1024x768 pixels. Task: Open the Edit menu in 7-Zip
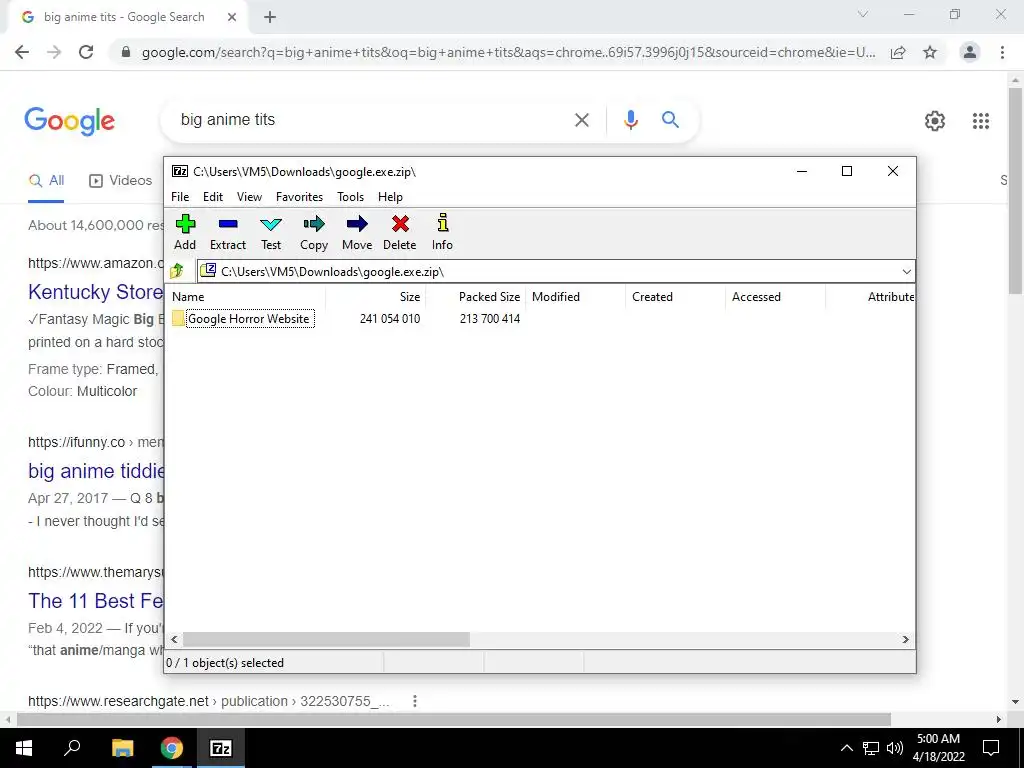213,197
